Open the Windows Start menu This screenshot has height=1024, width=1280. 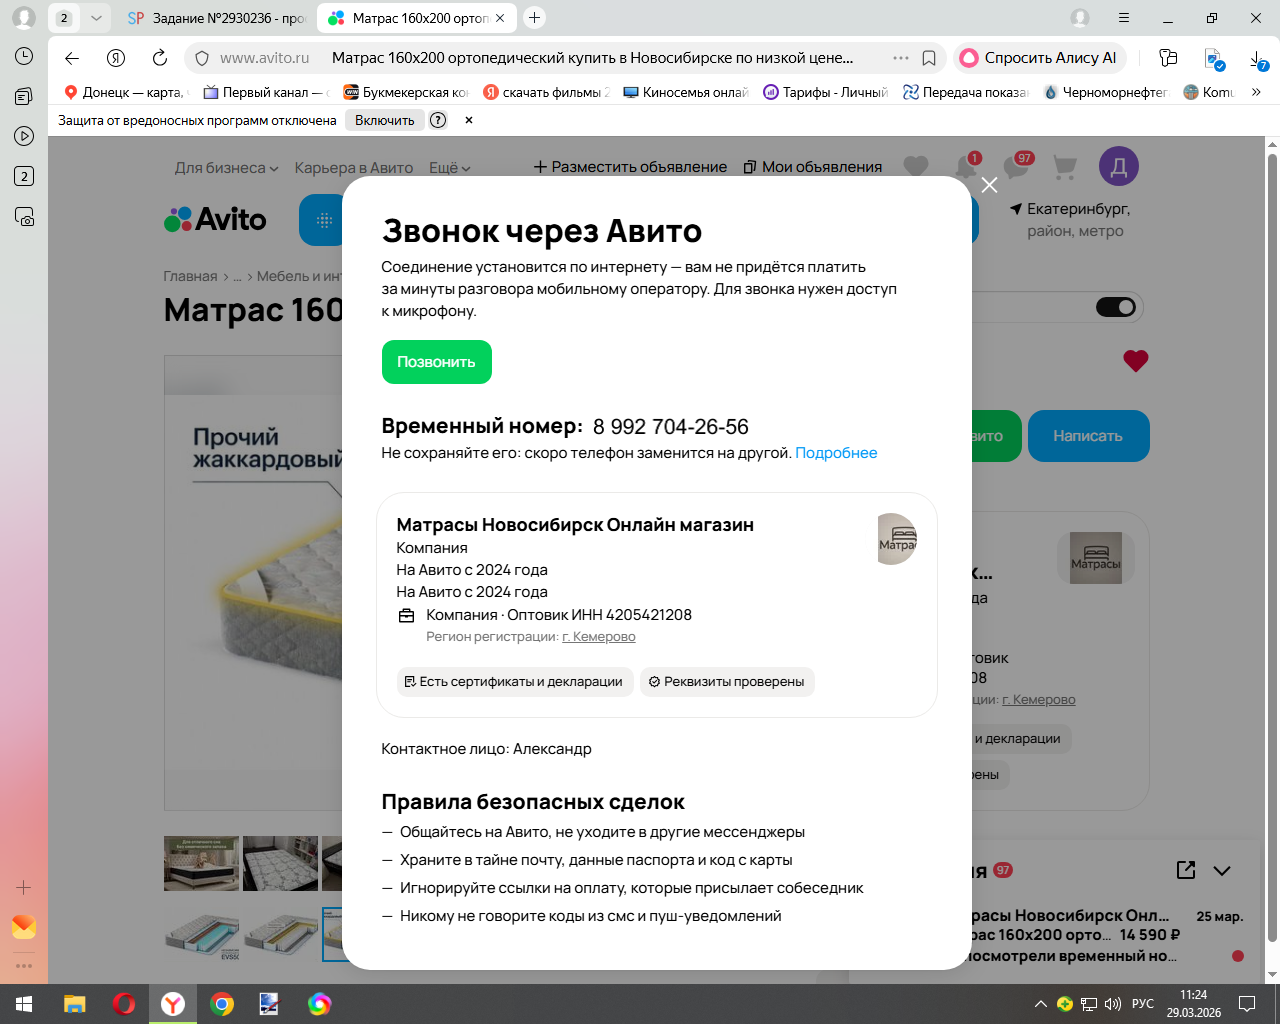(x=24, y=1004)
